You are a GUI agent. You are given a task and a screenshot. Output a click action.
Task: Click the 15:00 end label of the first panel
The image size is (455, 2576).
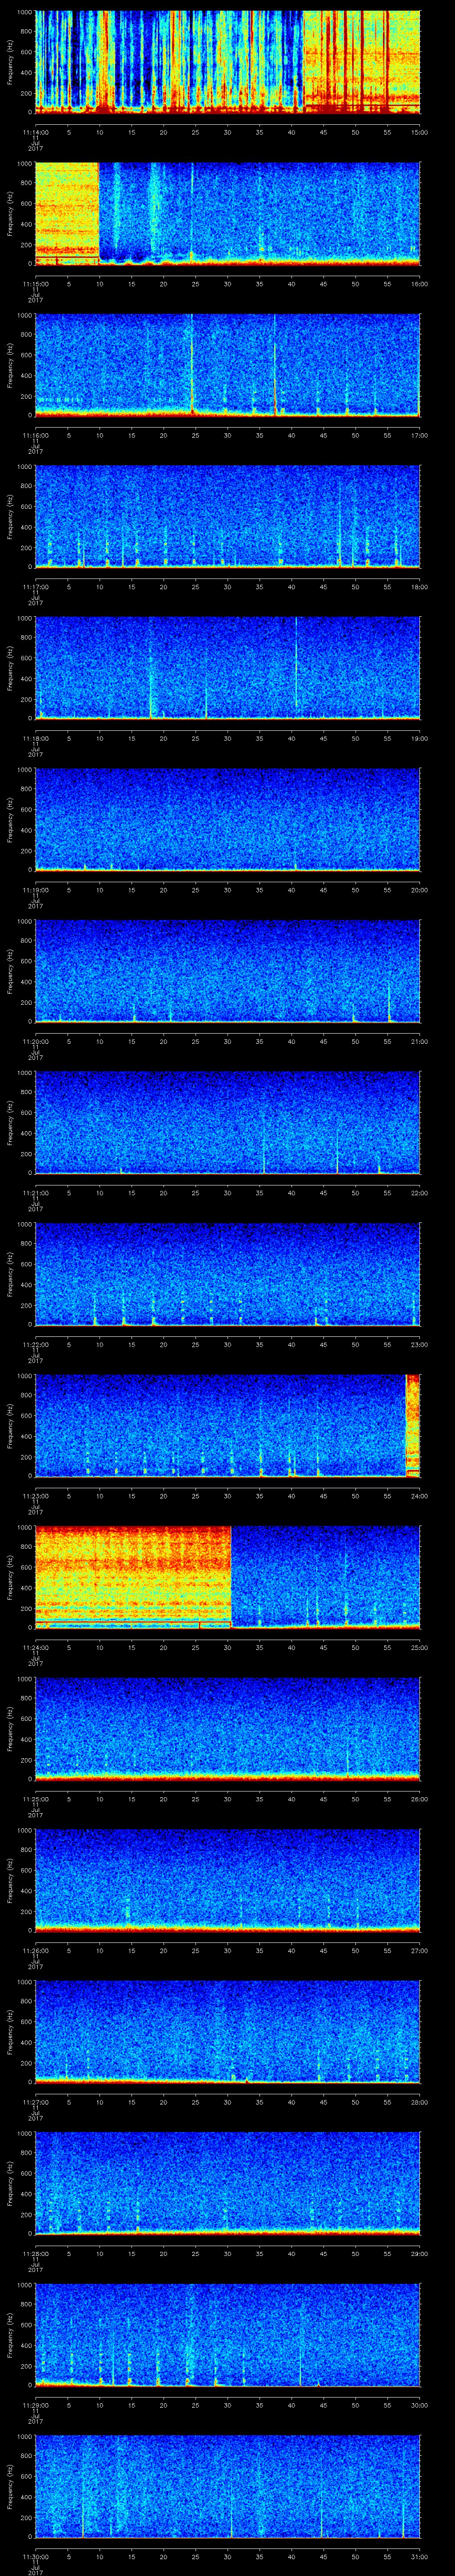click(x=419, y=132)
